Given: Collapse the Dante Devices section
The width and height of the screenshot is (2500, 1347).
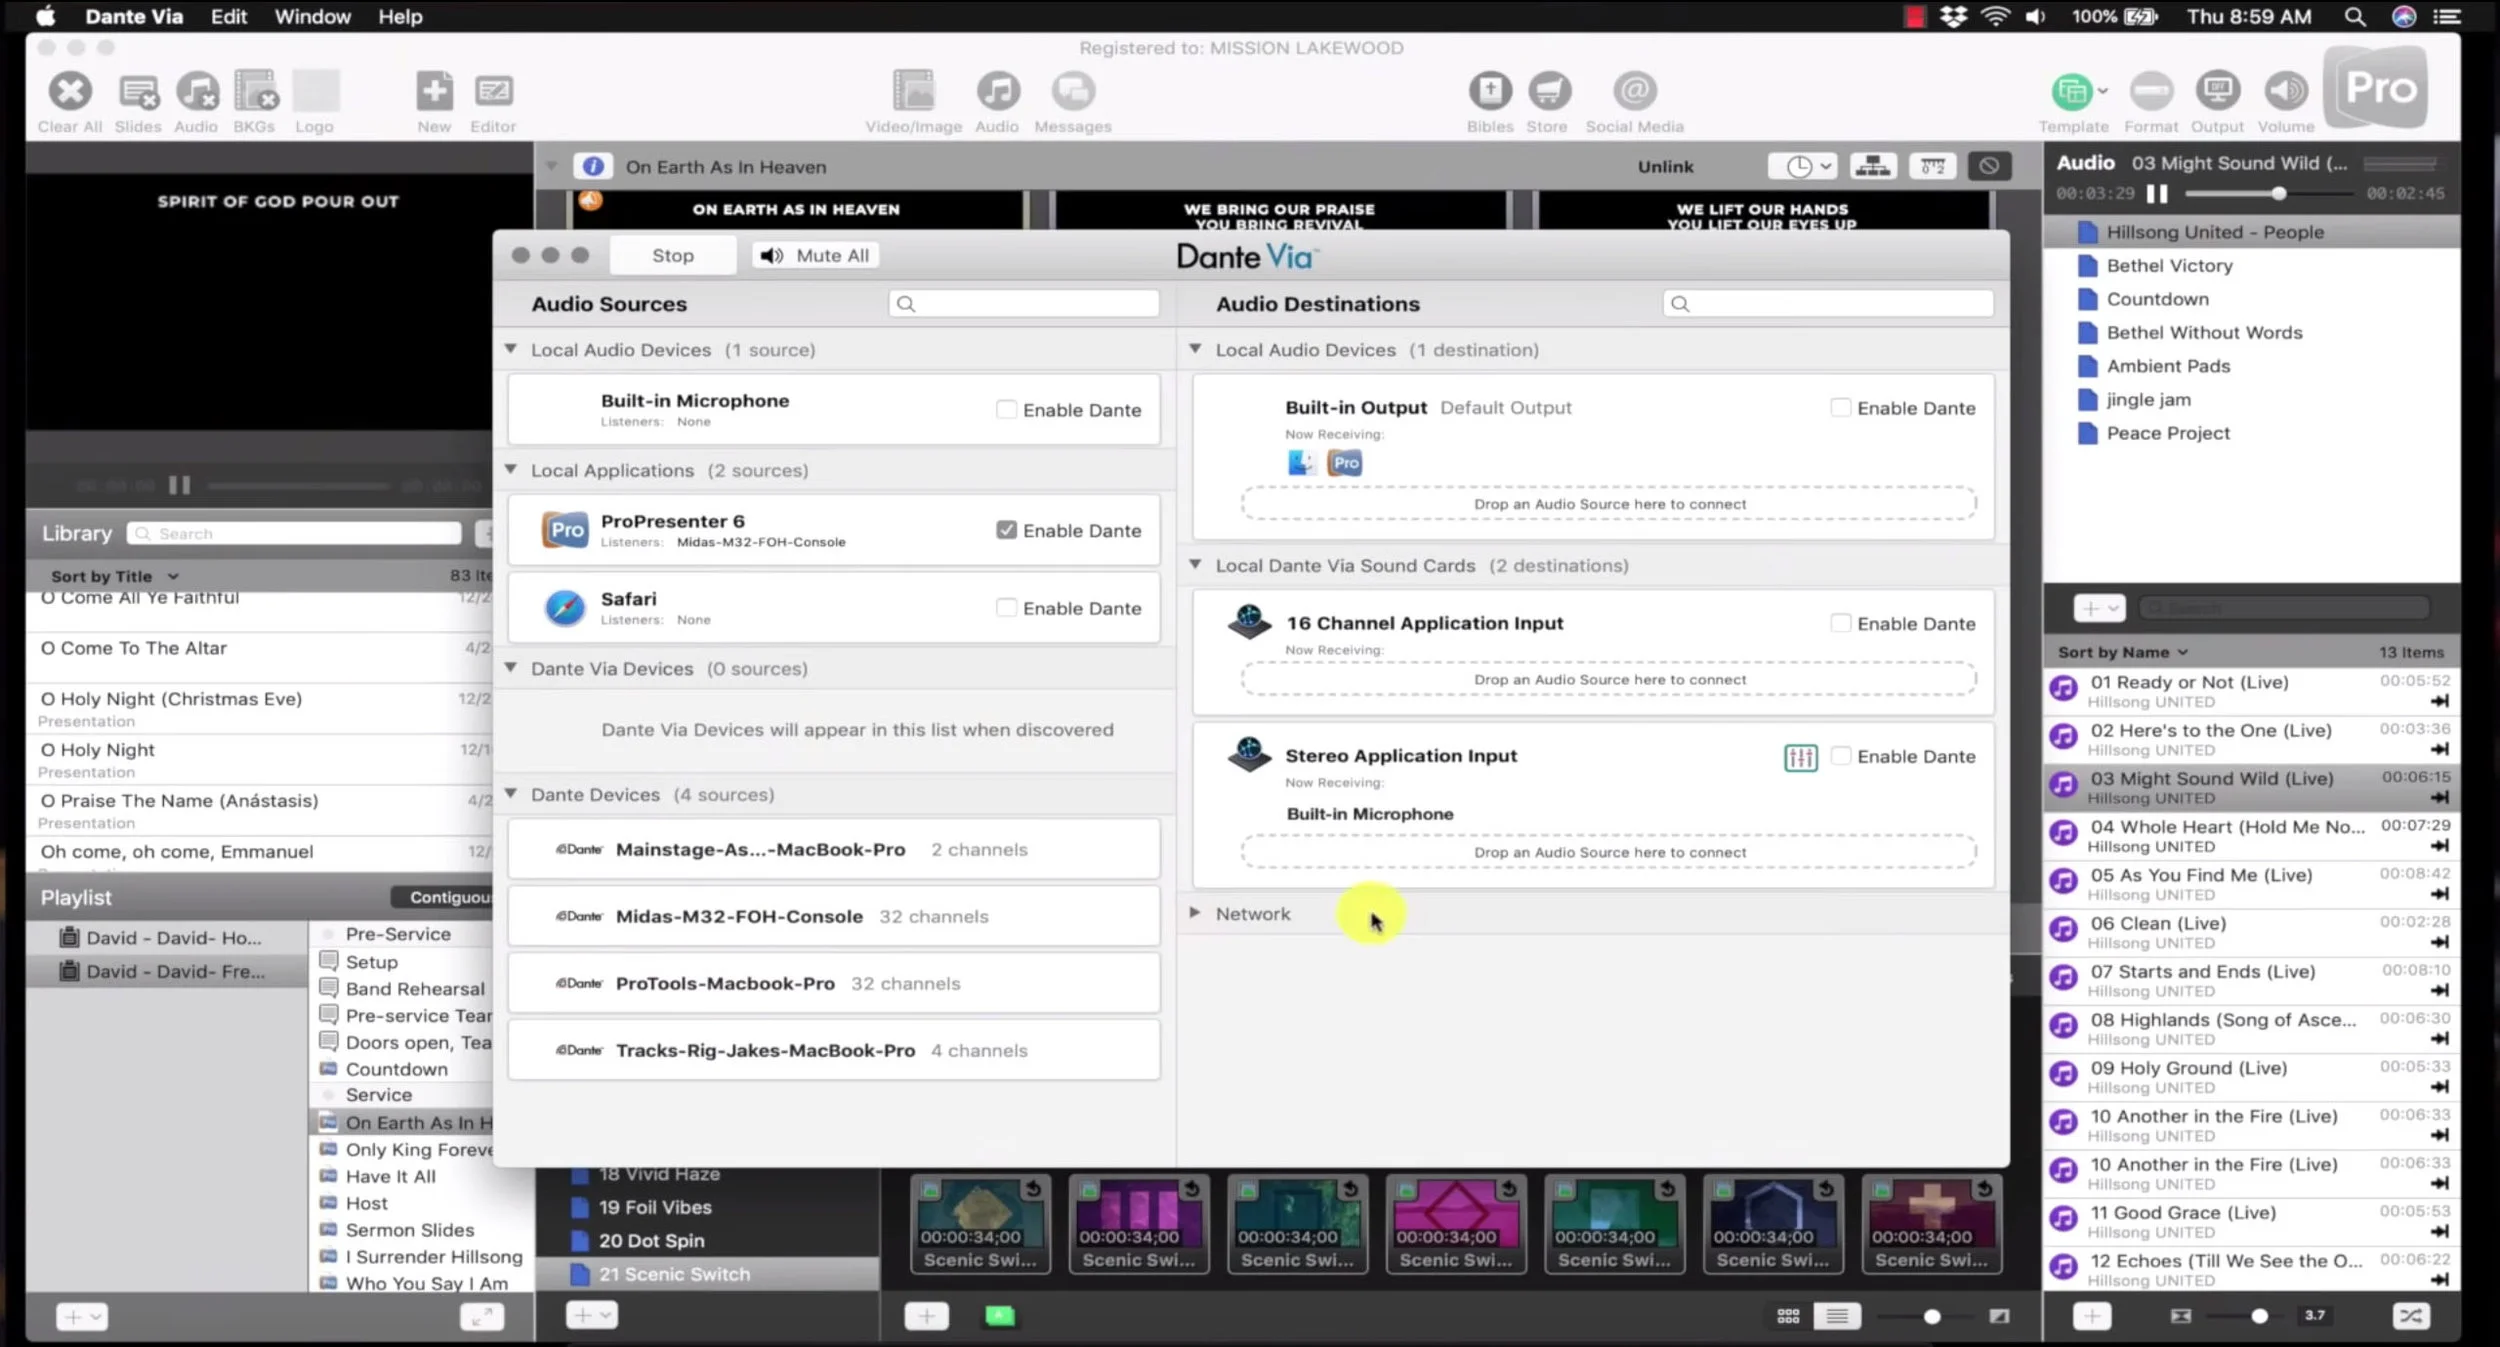Looking at the screenshot, I should coord(511,793).
